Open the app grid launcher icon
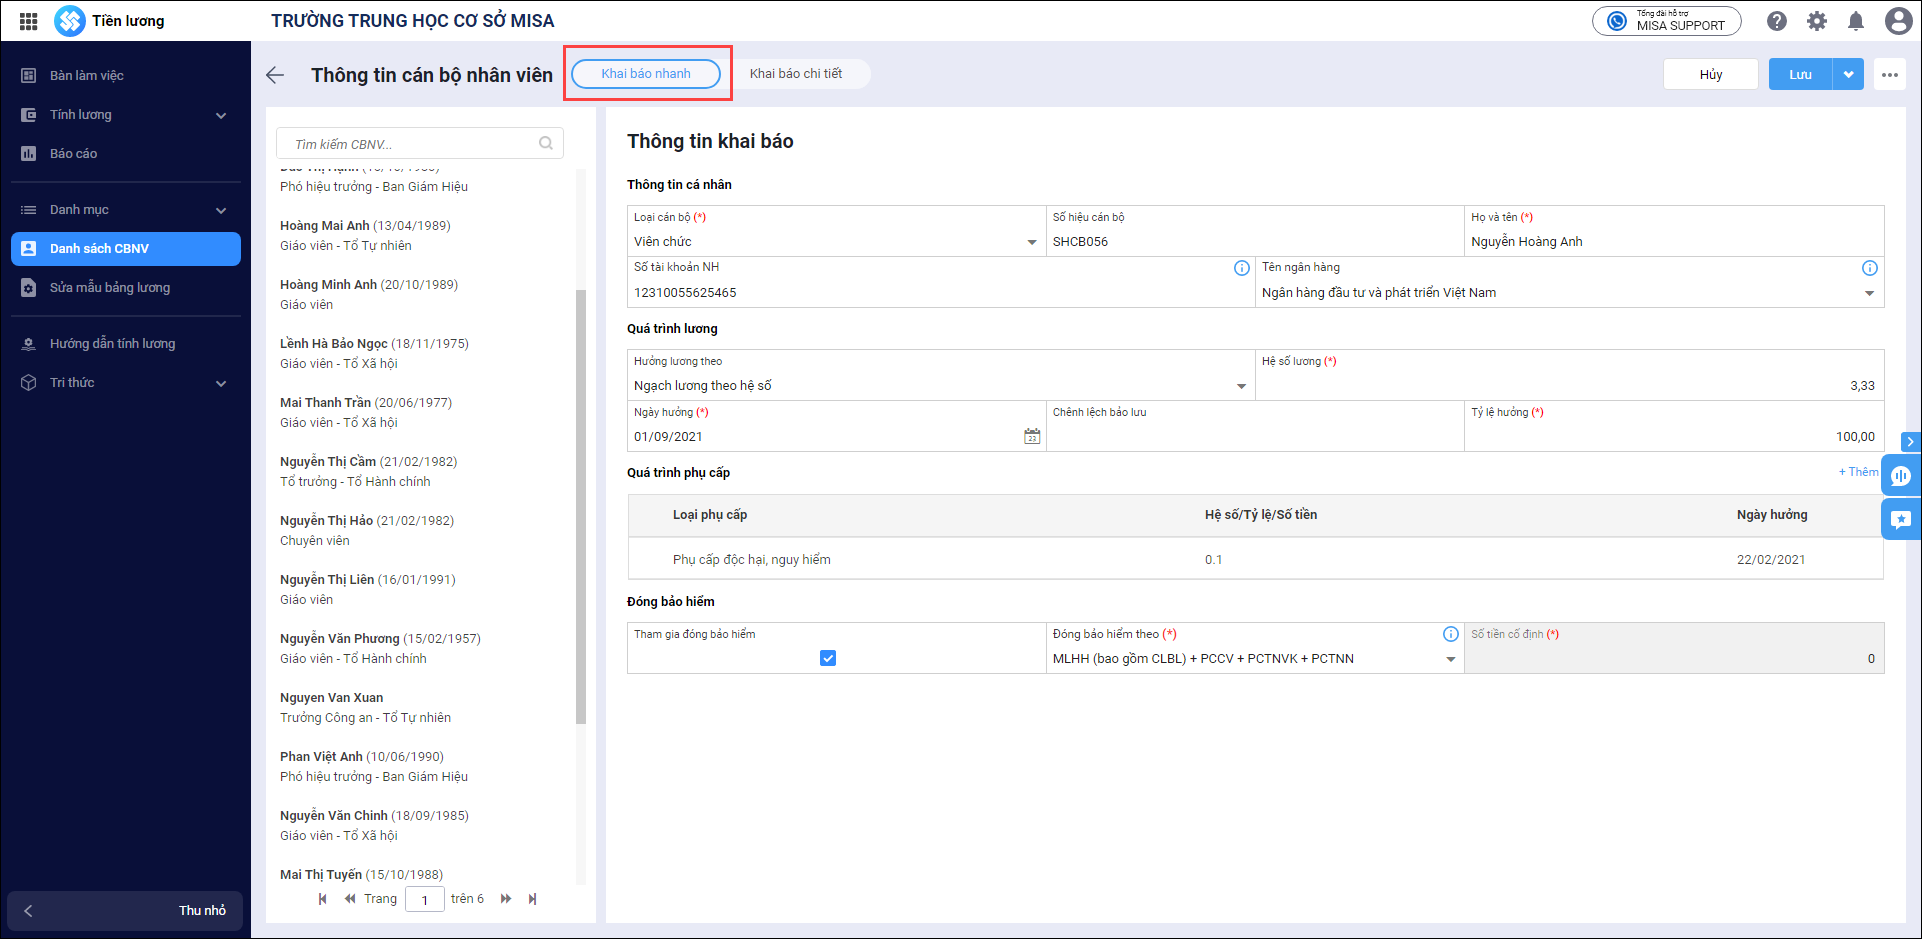1922x939 pixels. [x=28, y=21]
